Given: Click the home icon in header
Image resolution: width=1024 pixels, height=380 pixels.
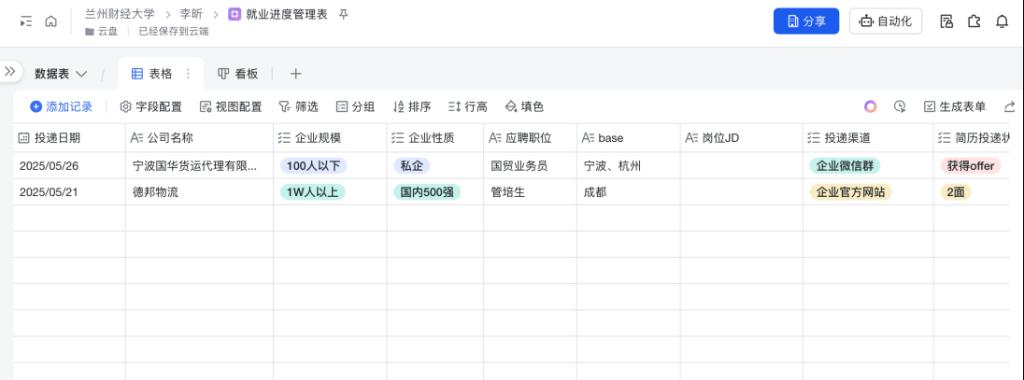Looking at the screenshot, I should point(51,22).
